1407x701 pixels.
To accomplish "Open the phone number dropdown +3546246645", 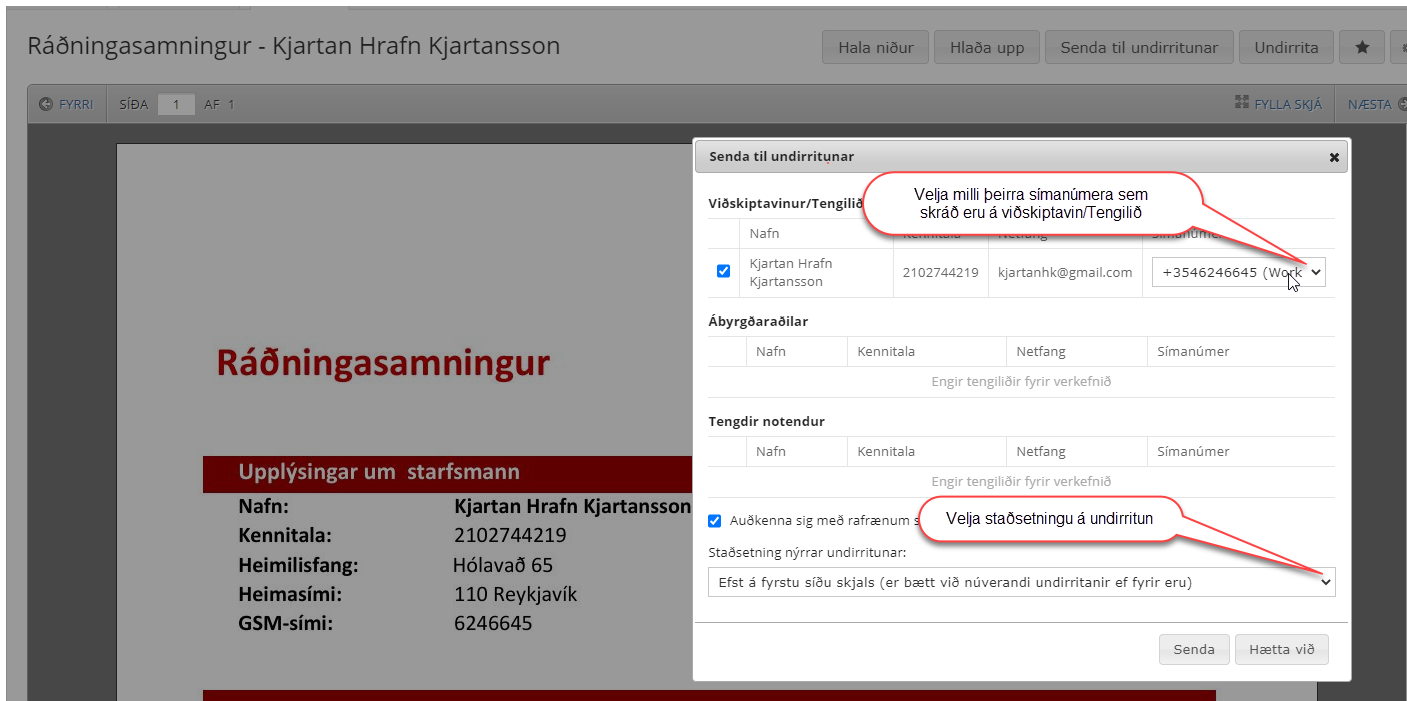I will (1238, 273).
